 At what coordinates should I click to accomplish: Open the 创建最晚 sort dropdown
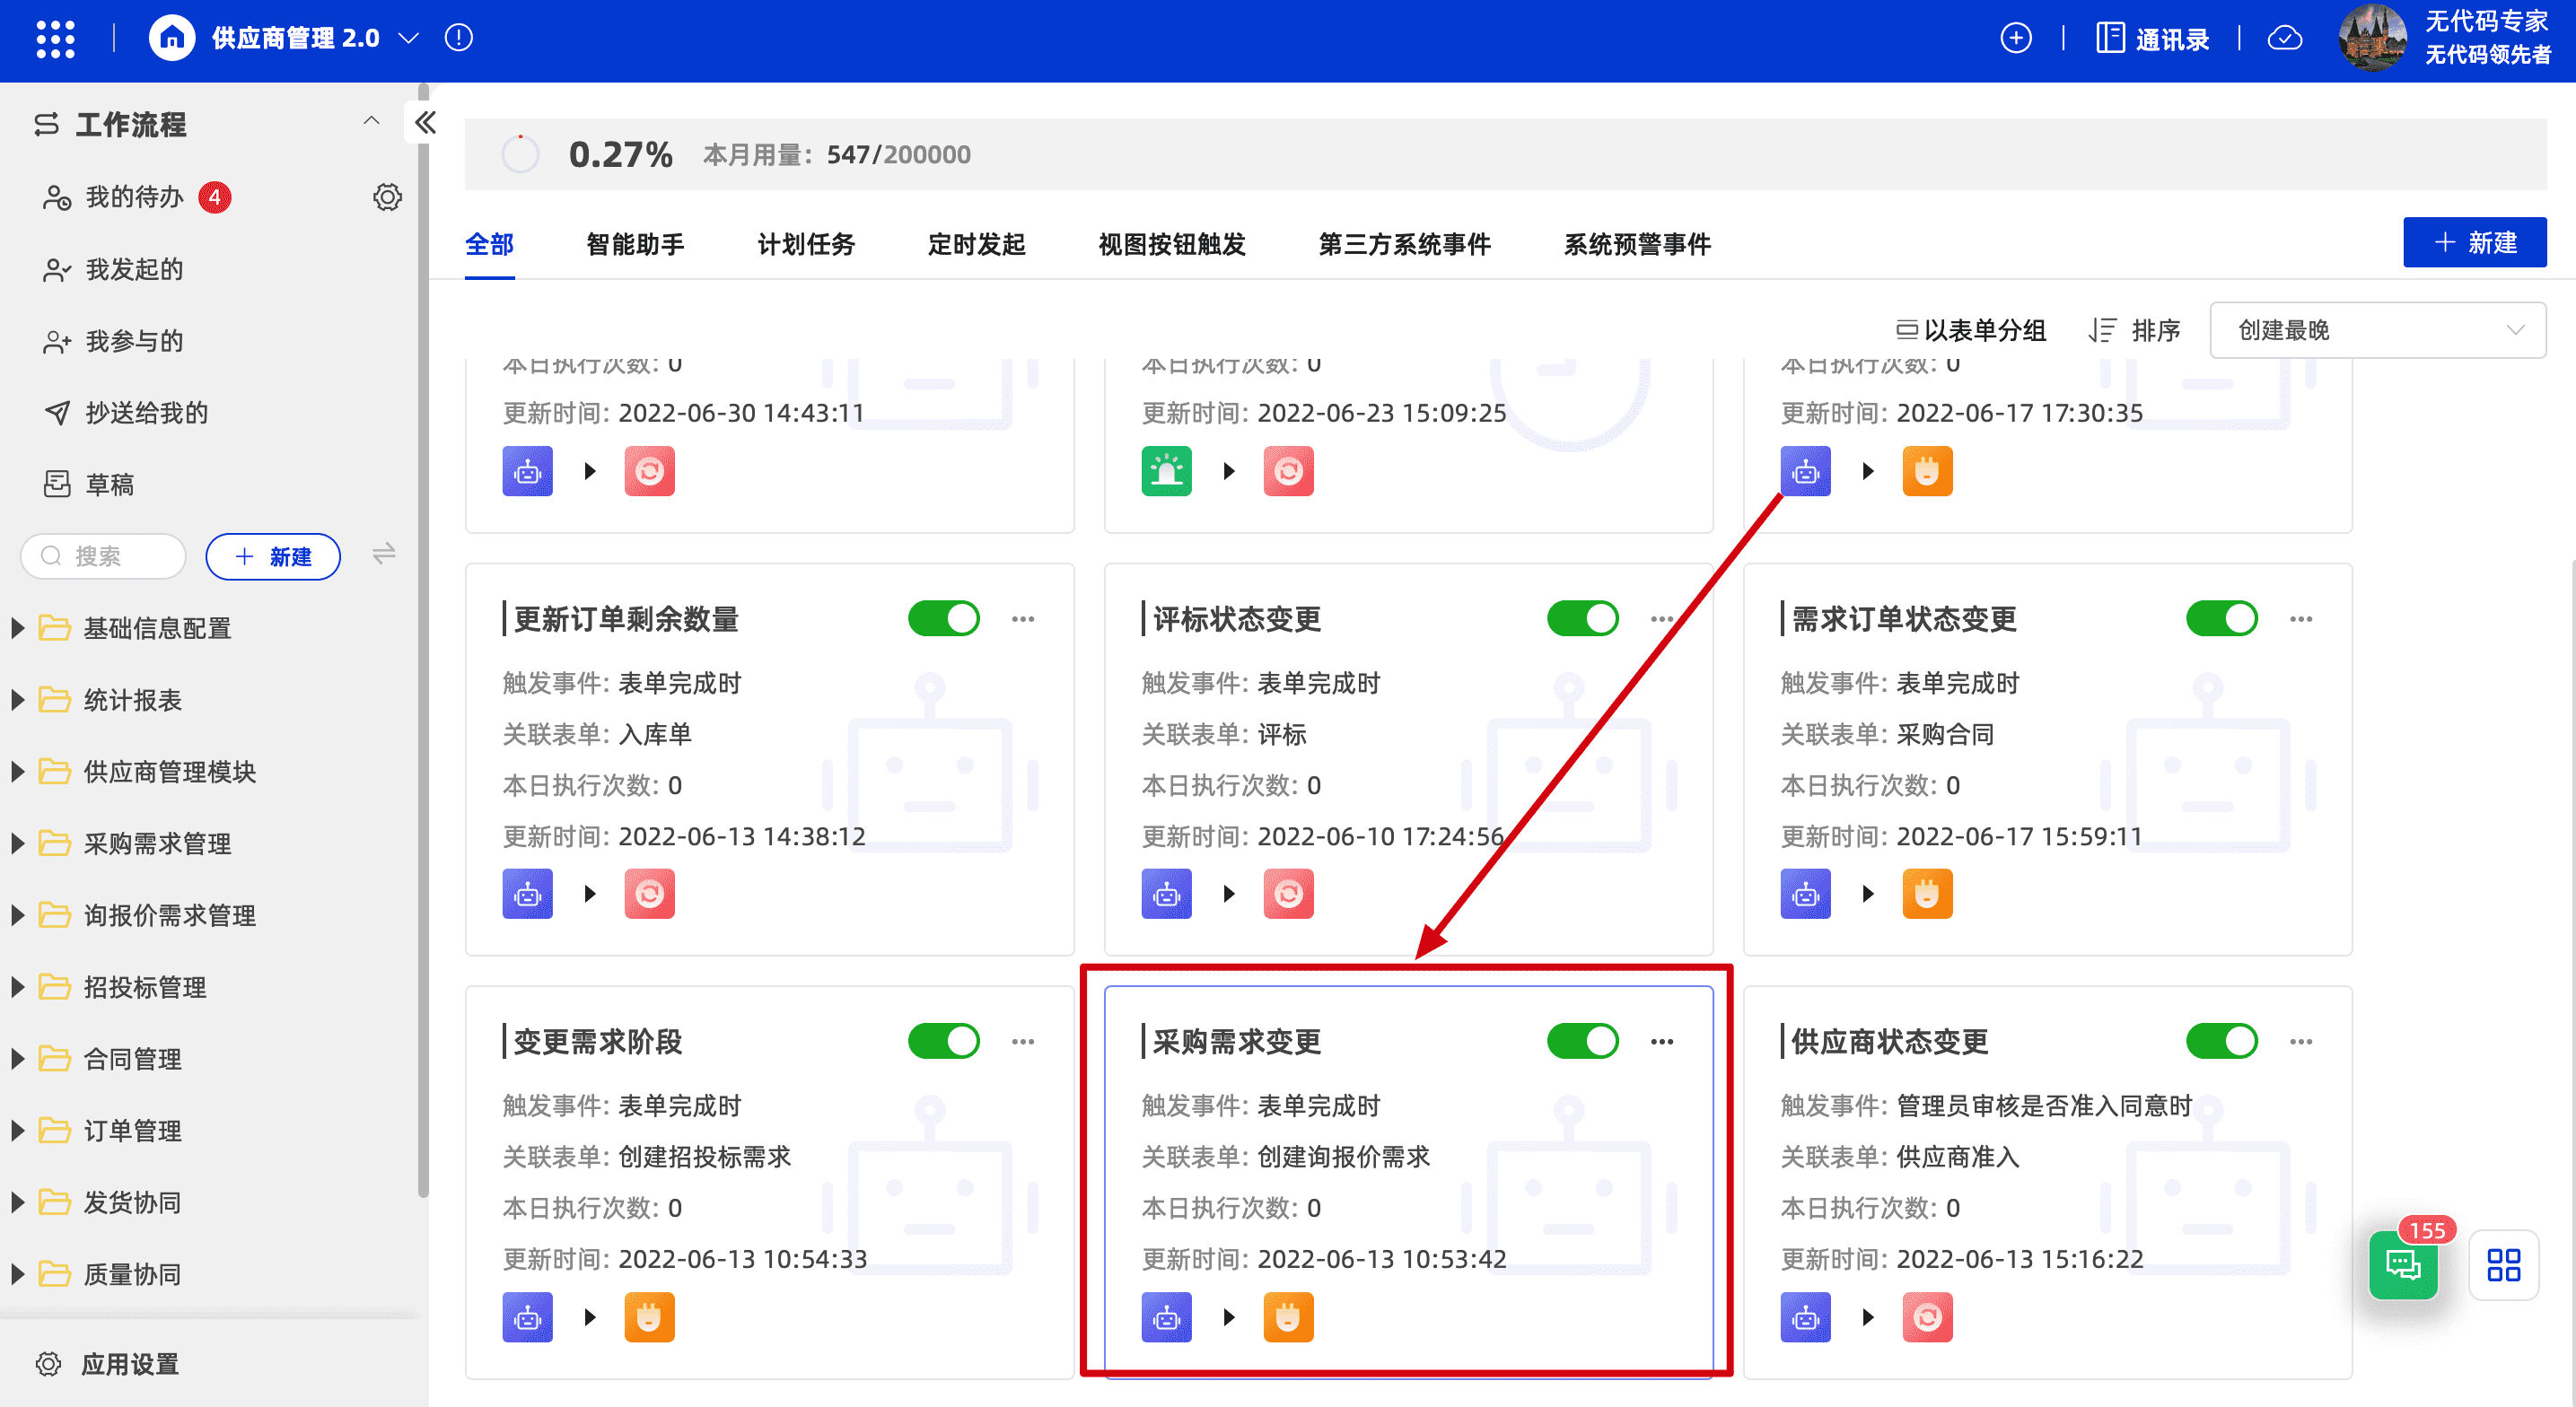tap(2377, 330)
